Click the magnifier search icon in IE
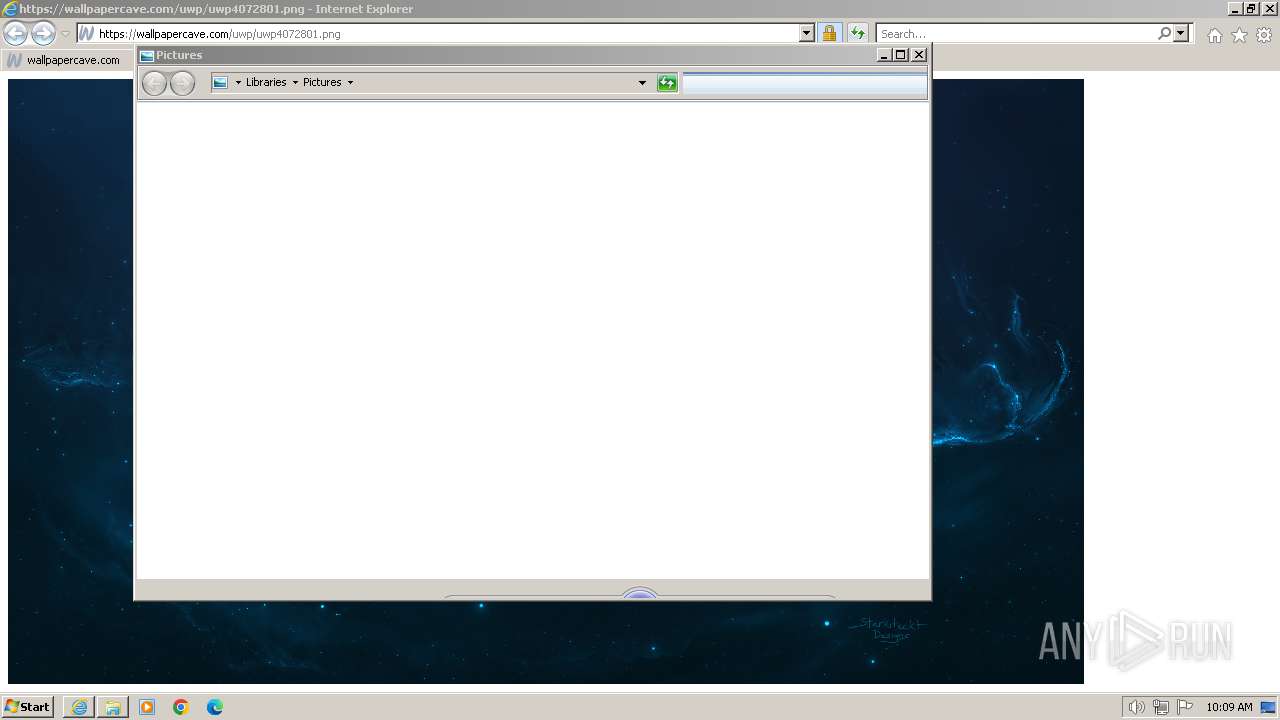The height and width of the screenshot is (720, 1280). 1164,33
